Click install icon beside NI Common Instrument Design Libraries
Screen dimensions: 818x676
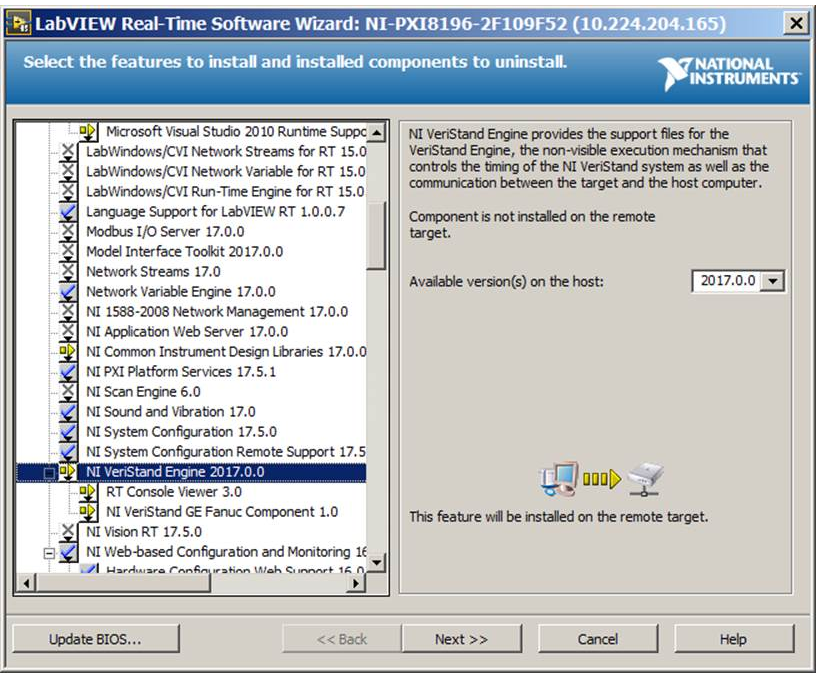(68, 352)
